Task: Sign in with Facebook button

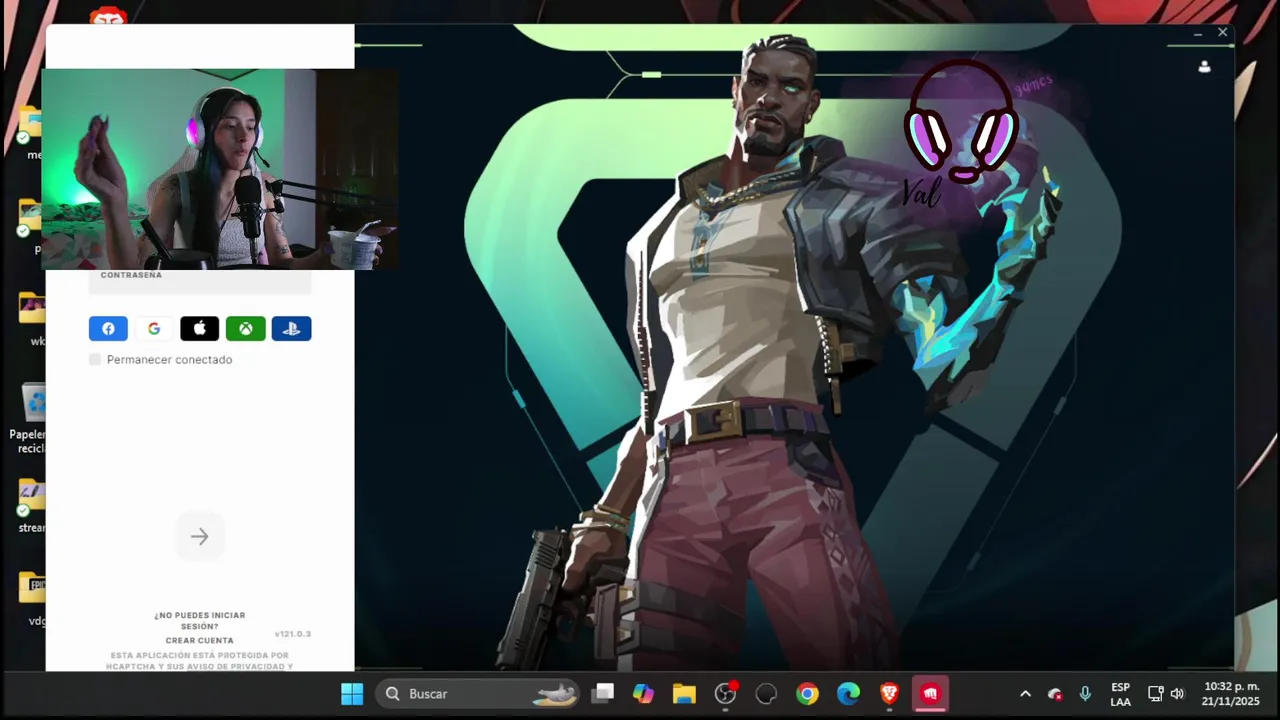Action: pos(108,329)
